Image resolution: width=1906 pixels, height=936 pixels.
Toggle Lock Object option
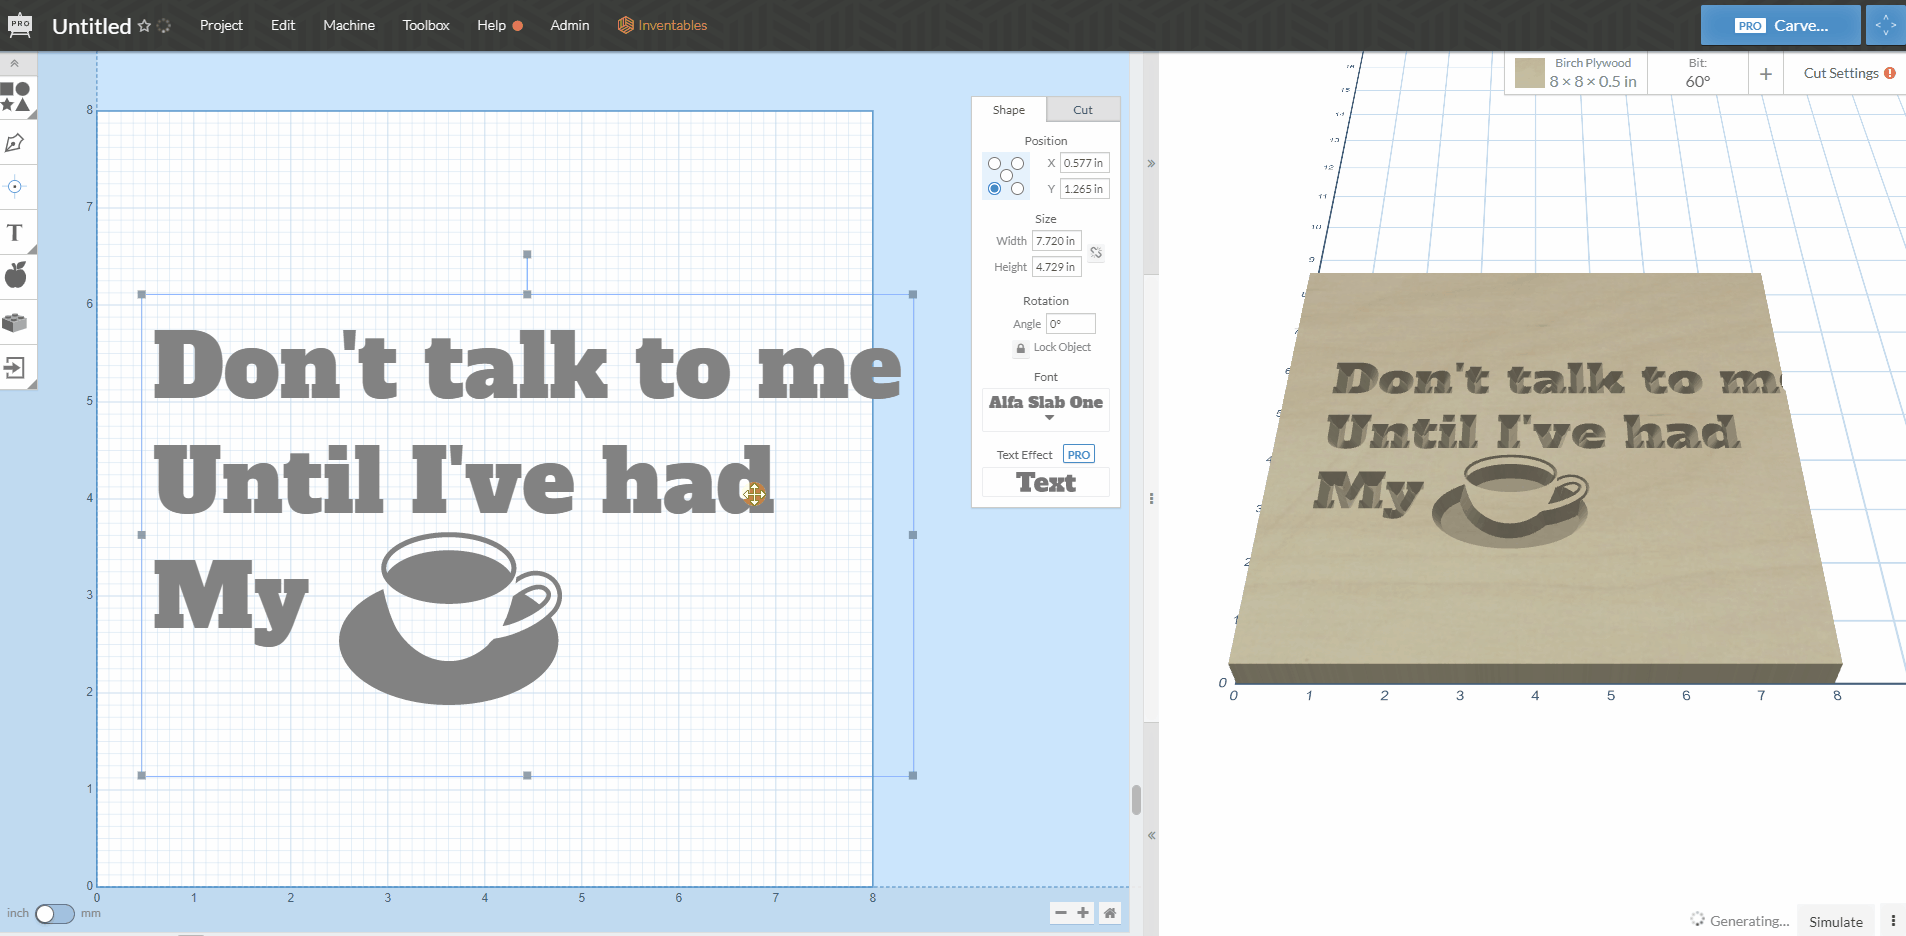pyautogui.click(x=1021, y=348)
